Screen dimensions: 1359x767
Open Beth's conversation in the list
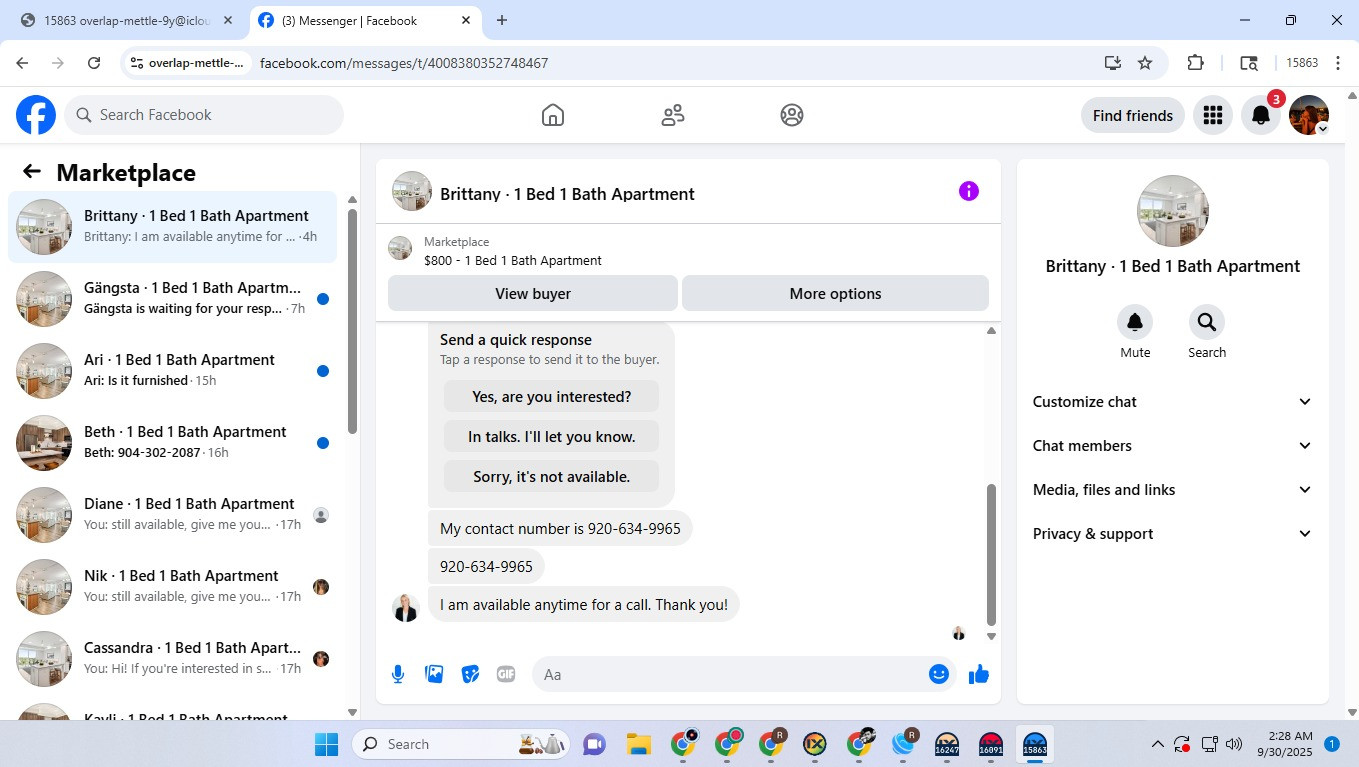tap(172, 443)
